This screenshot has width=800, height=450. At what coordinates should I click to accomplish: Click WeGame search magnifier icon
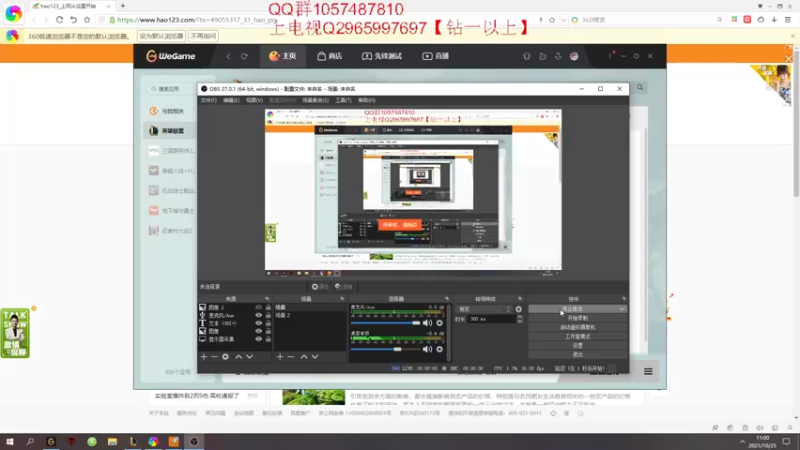pos(640,88)
